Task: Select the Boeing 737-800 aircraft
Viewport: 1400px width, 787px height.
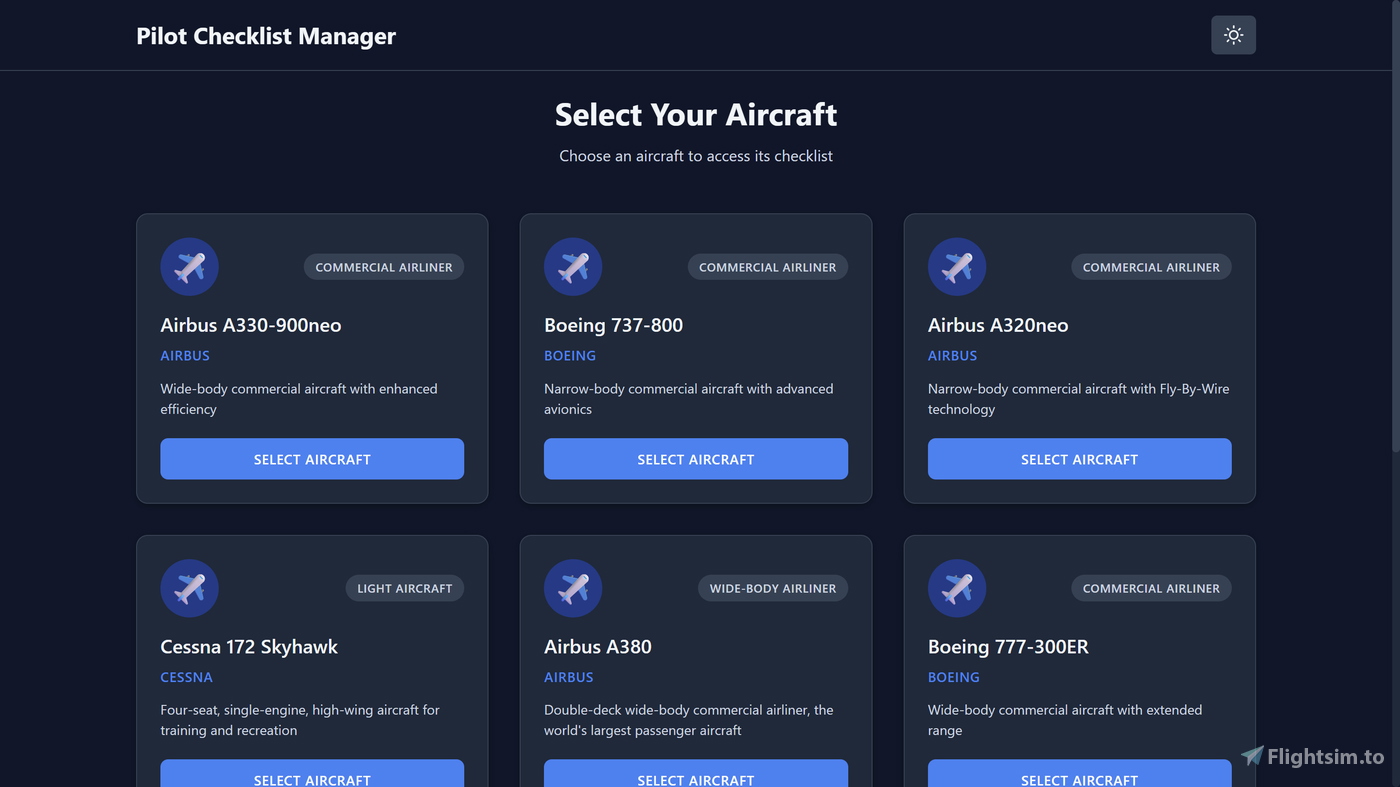Action: [696, 458]
